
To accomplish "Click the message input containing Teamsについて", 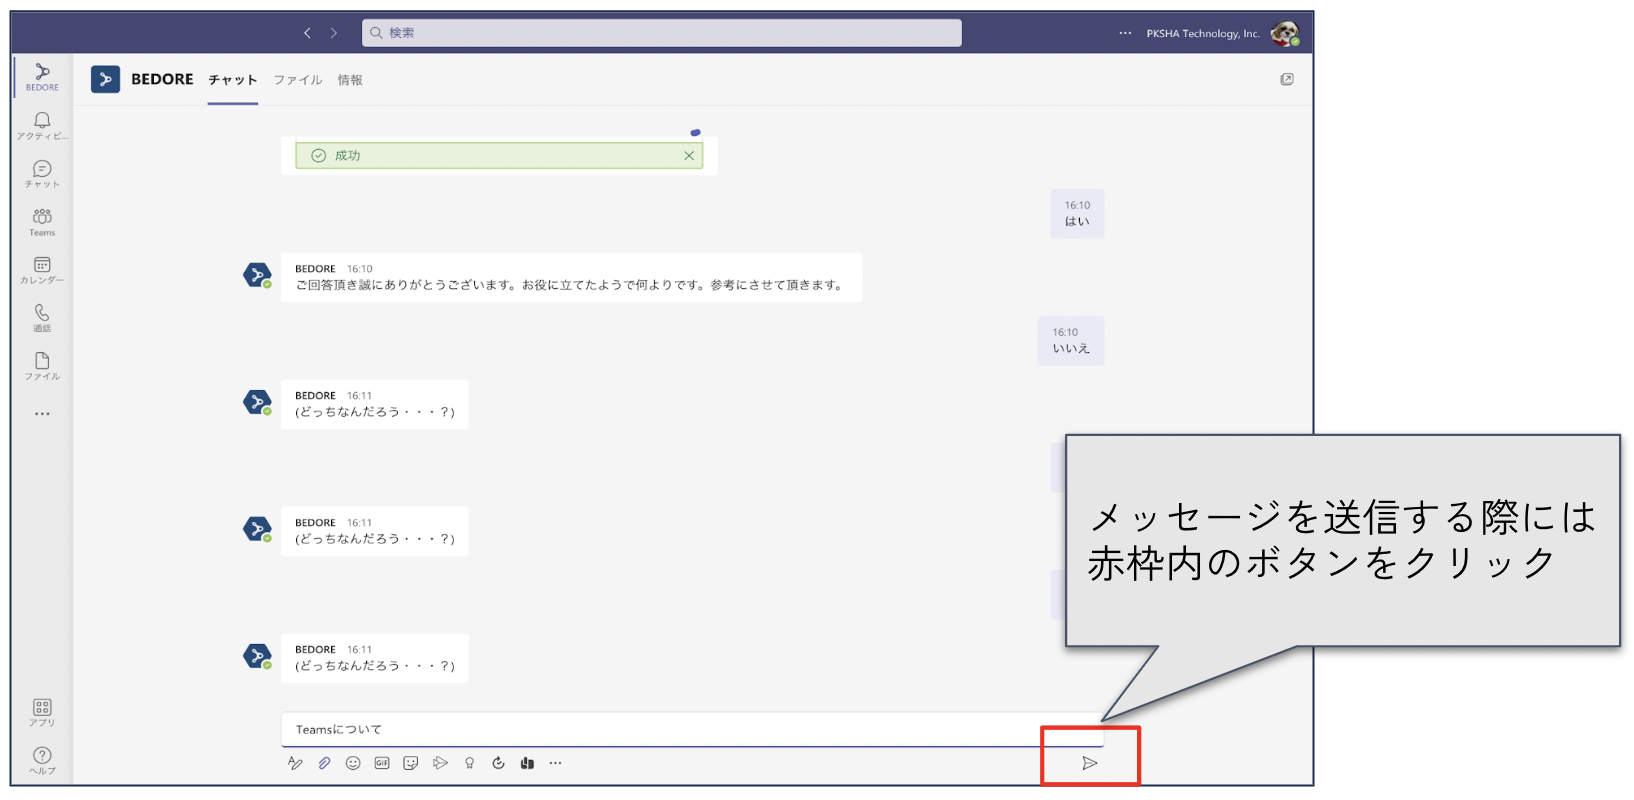I will (x=692, y=729).
